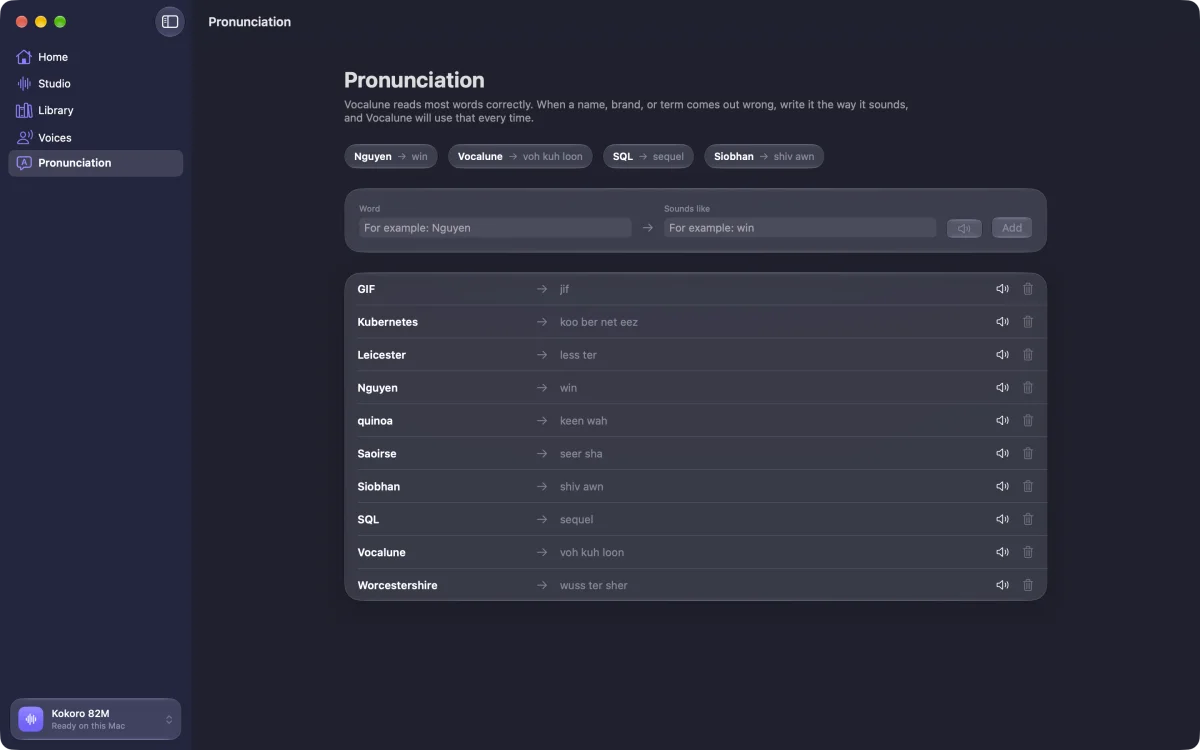The width and height of the screenshot is (1200, 750).
Task: Click the Home house icon
Action: coord(24,57)
